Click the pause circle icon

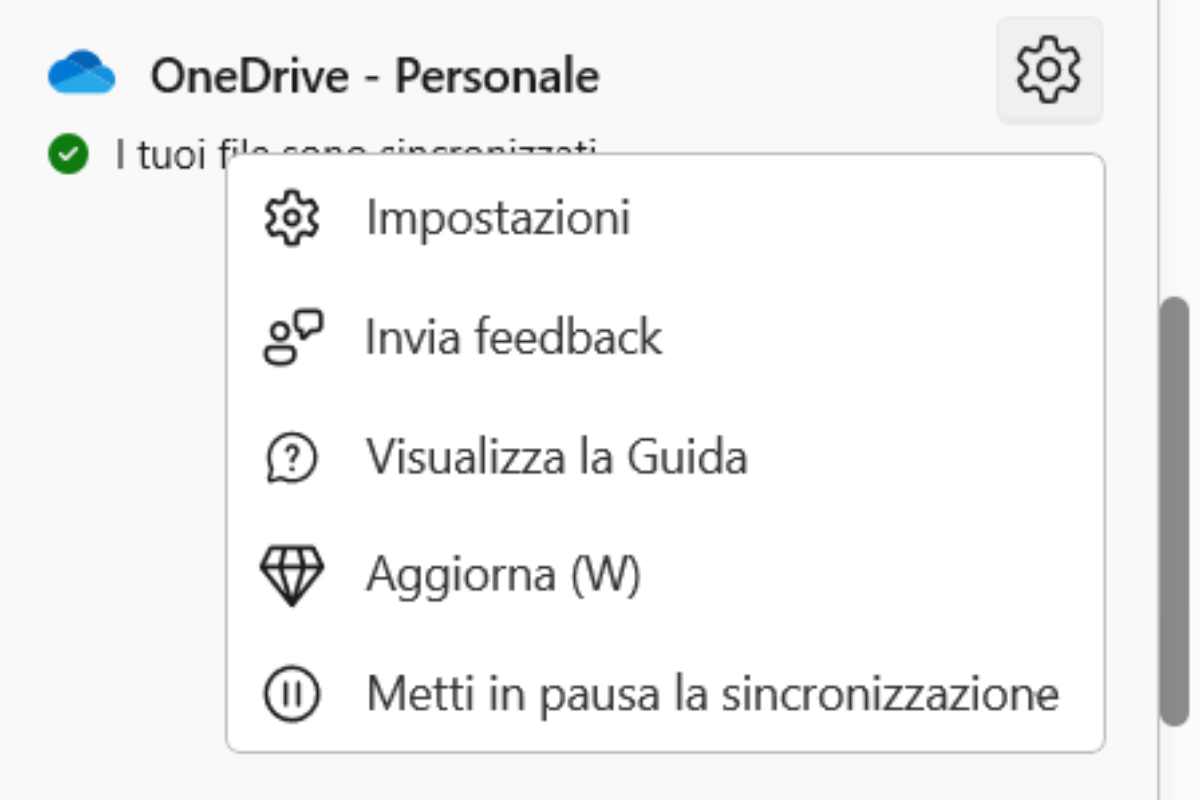(291, 693)
